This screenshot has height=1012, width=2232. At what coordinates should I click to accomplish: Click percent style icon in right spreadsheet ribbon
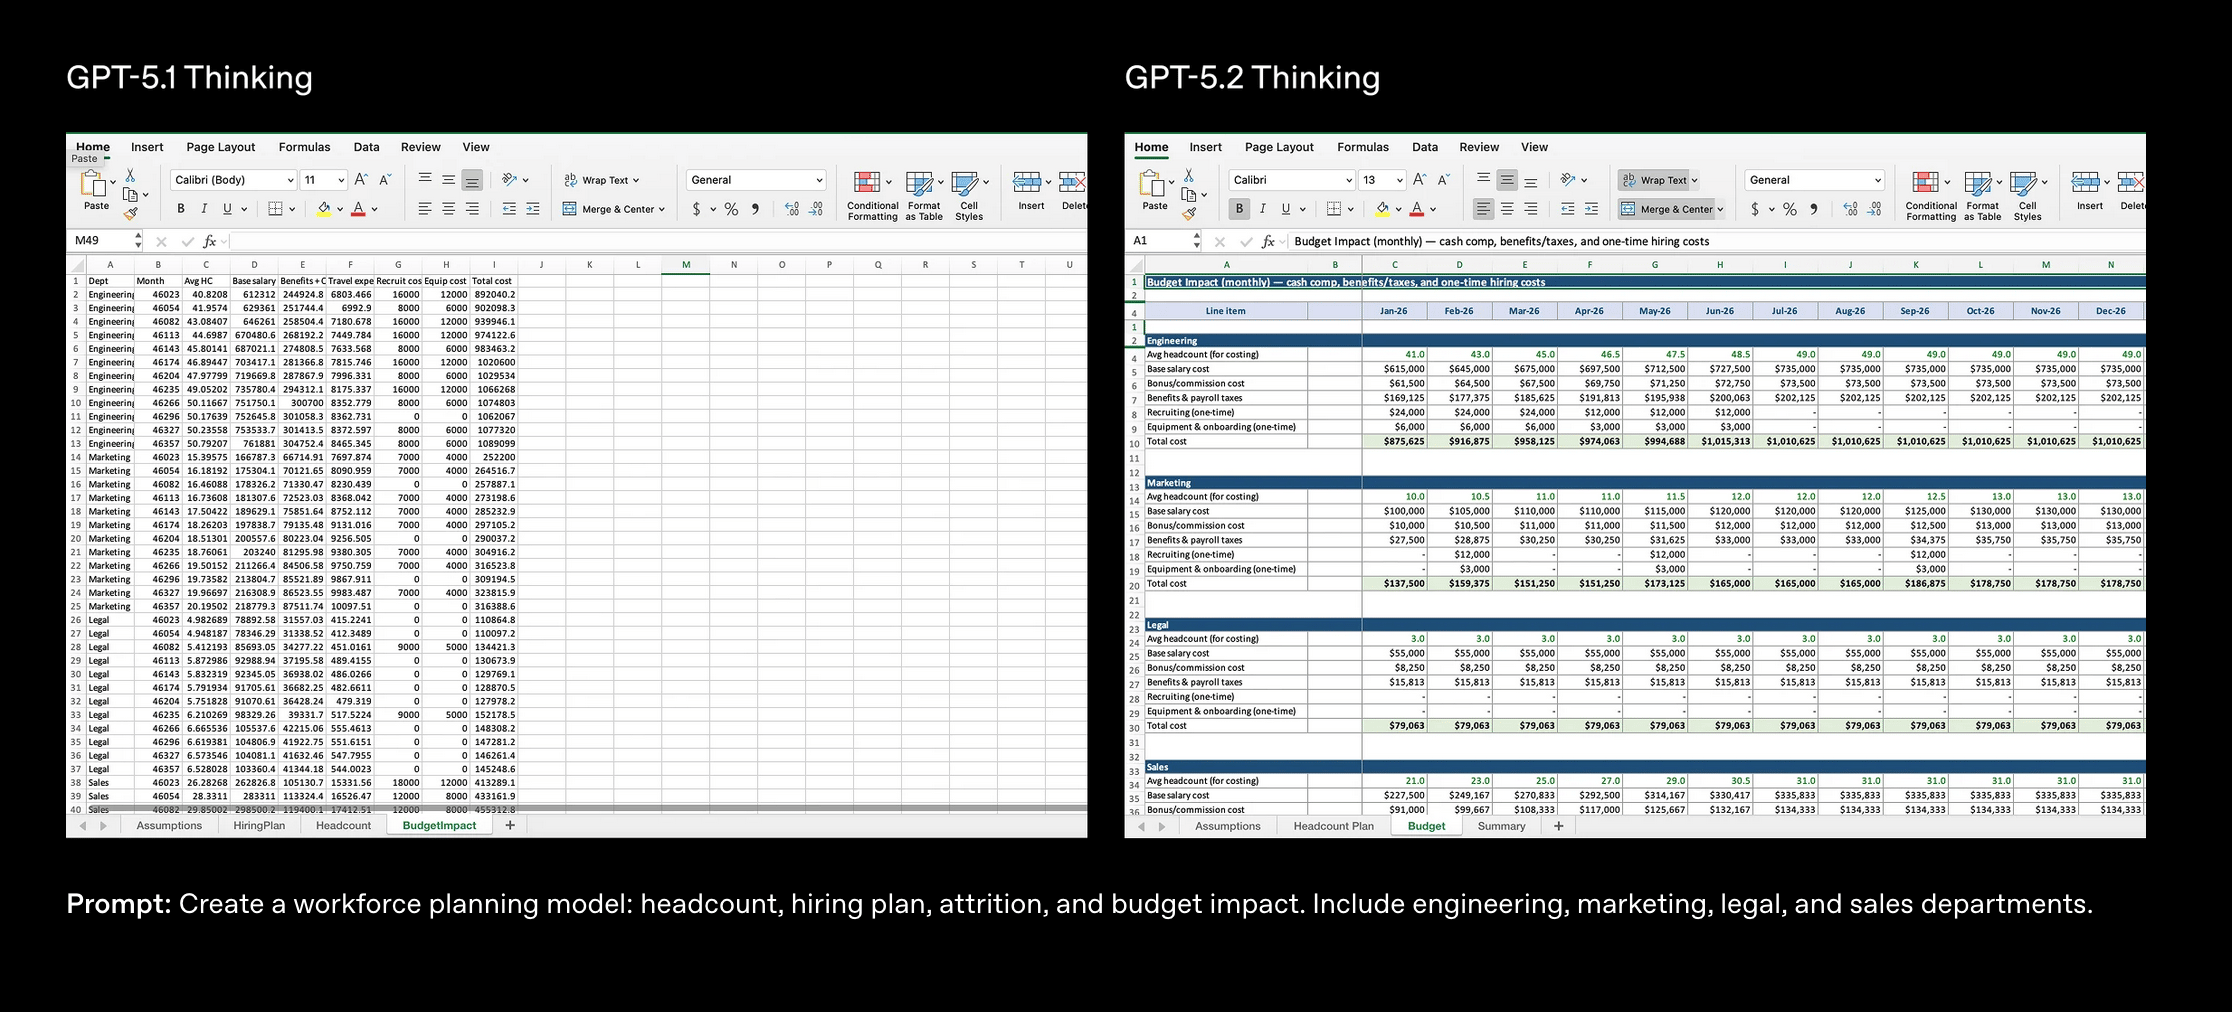pos(1790,209)
